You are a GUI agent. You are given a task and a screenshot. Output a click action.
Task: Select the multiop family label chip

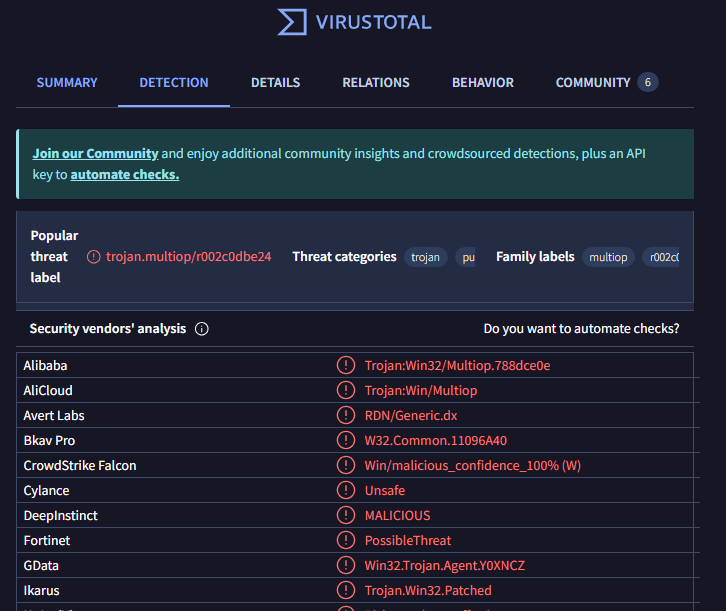608,257
